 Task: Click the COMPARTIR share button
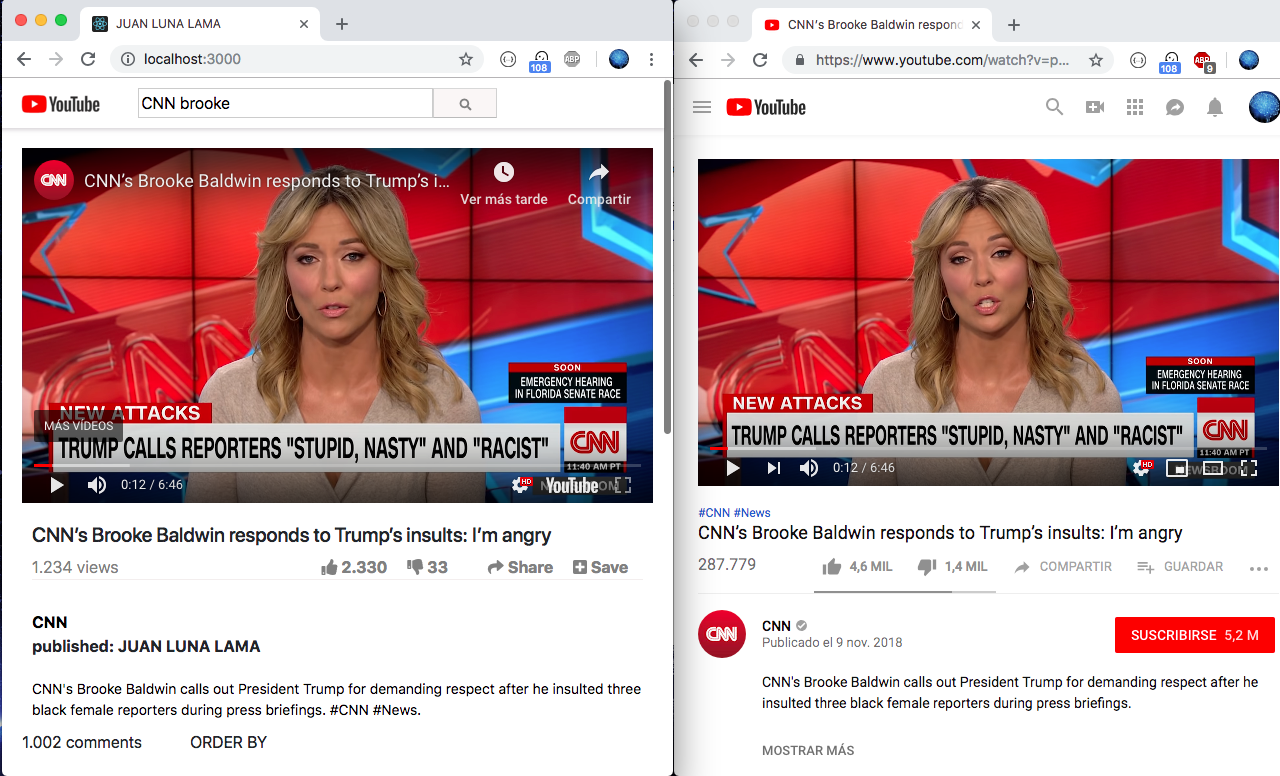(x=1063, y=567)
